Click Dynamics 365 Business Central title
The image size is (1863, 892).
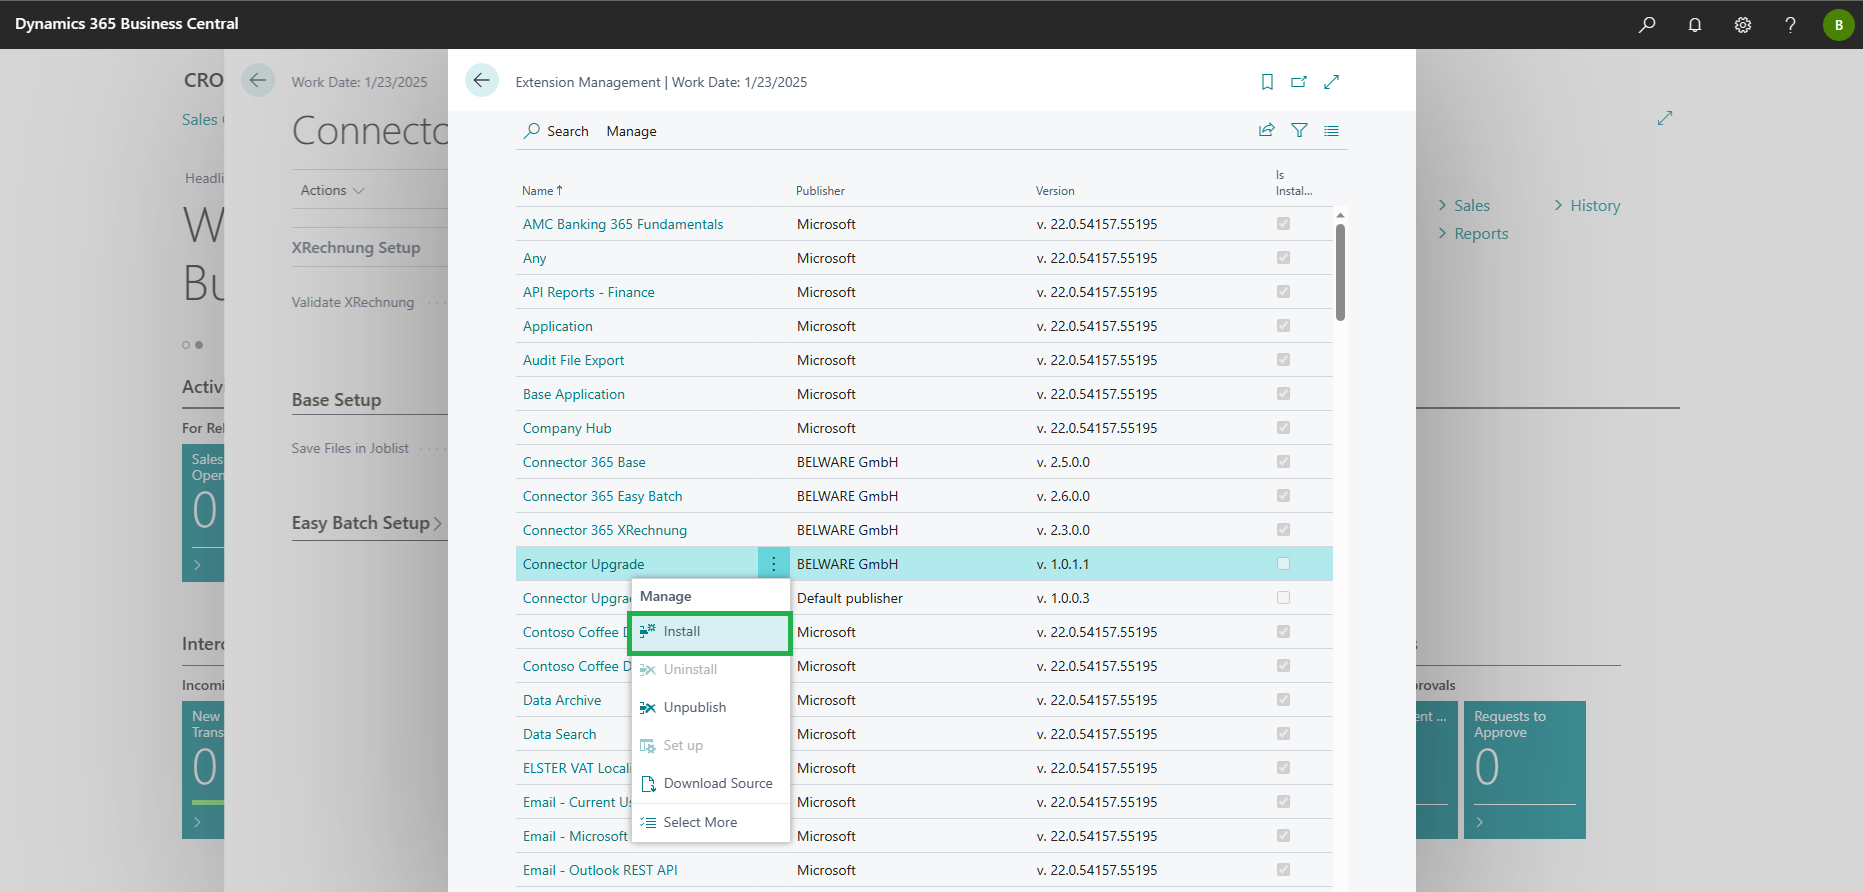pyautogui.click(x=127, y=24)
